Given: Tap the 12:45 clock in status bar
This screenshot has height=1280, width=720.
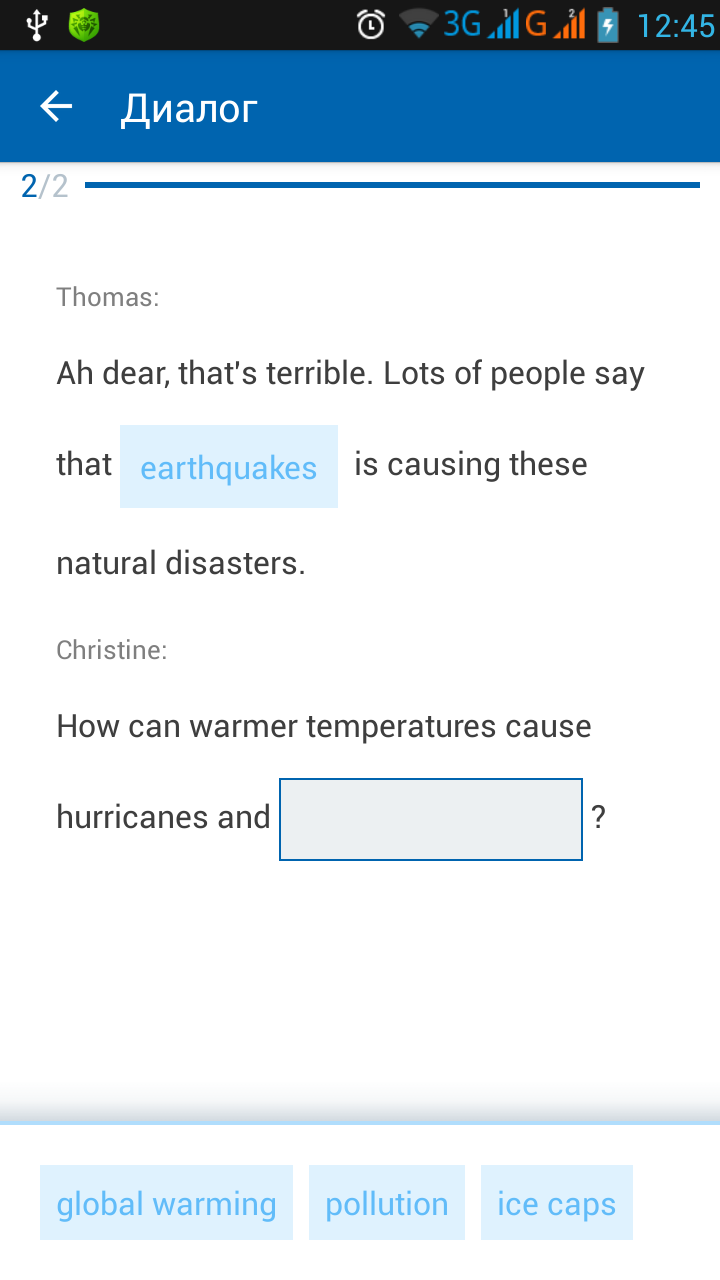Looking at the screenshot, I should 676,25.
